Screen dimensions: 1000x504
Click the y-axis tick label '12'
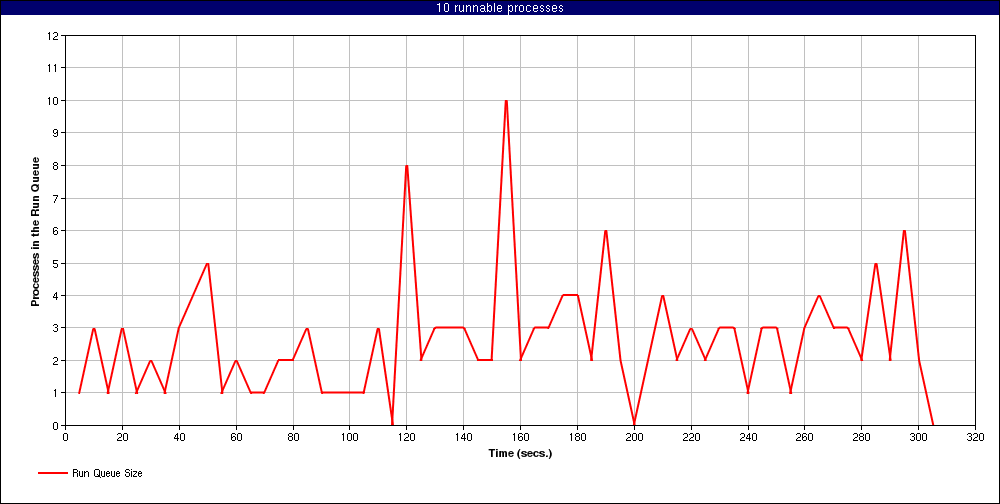(x=53, y=36)
